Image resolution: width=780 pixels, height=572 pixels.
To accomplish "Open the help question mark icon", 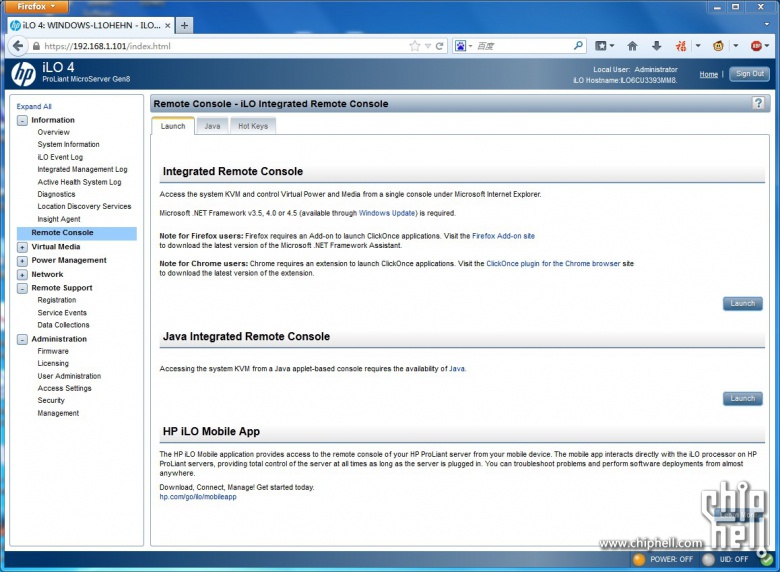I will pyautogui.click(x=758, y=103).
